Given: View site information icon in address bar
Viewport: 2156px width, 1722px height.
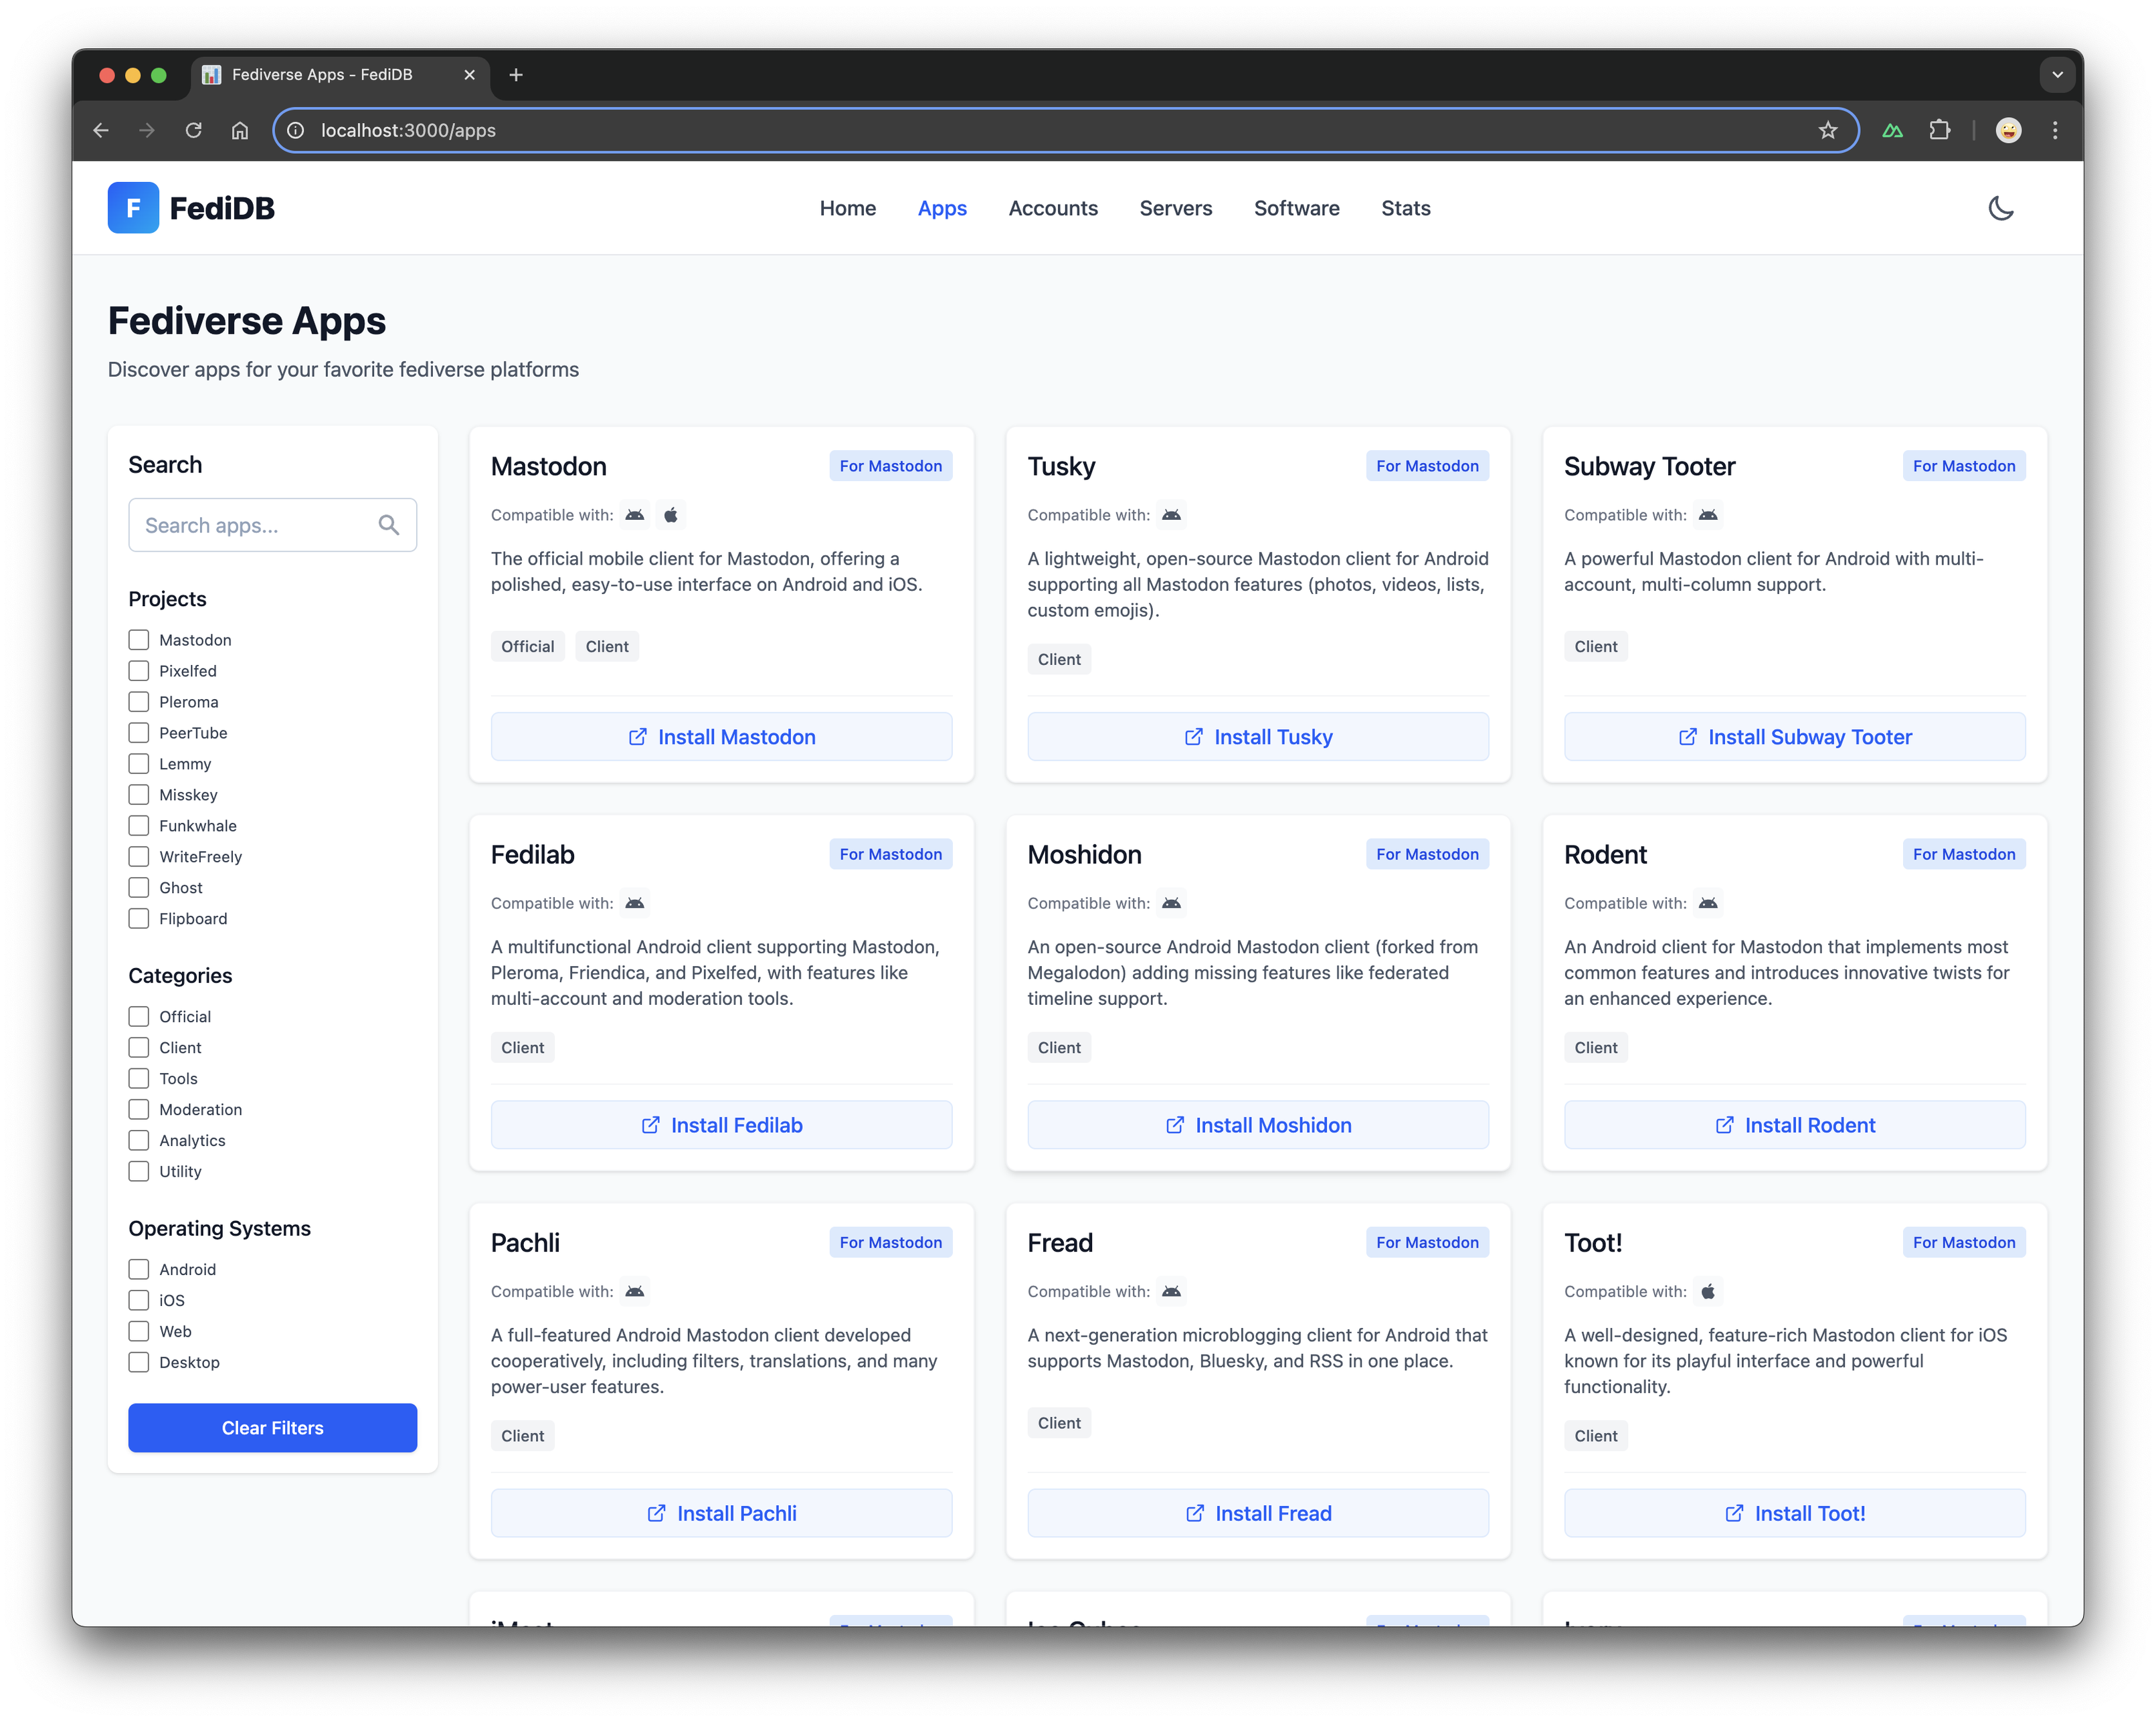Looking at the screenshot, I should (x=296, y=130).
